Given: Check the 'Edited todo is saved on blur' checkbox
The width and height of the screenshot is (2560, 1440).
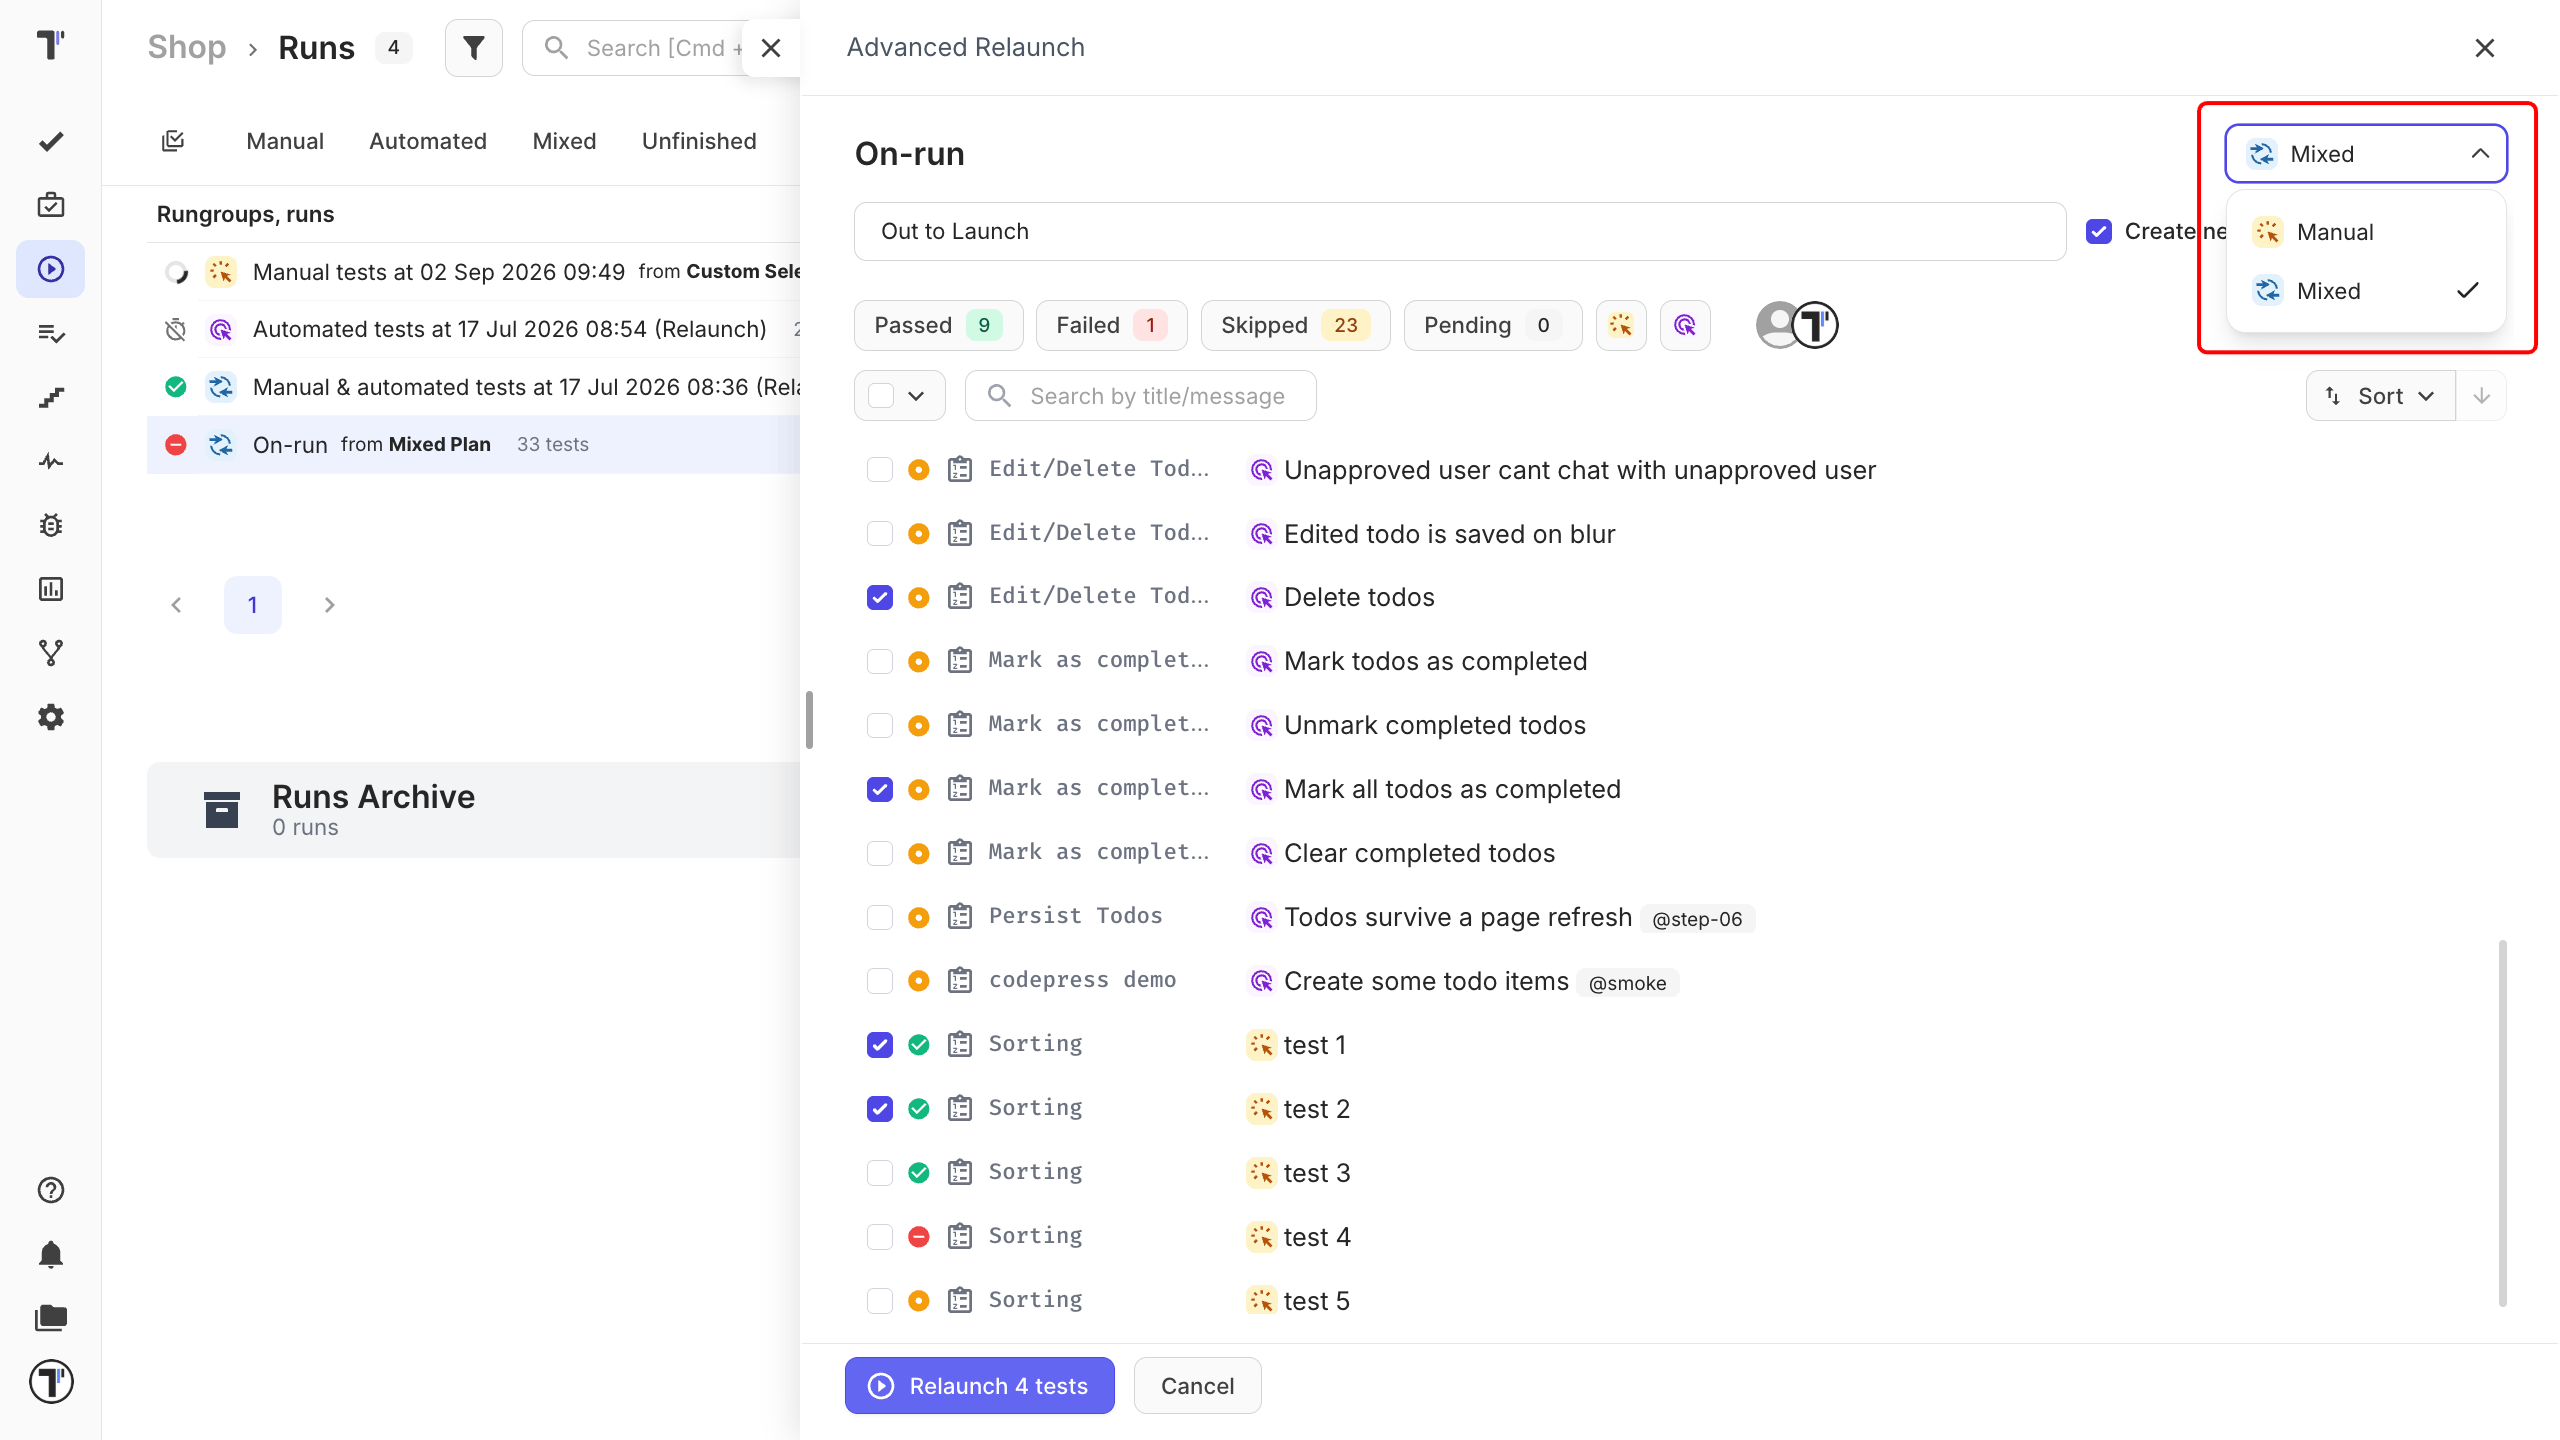Looking at the screenshot, I should coord(880,534).
